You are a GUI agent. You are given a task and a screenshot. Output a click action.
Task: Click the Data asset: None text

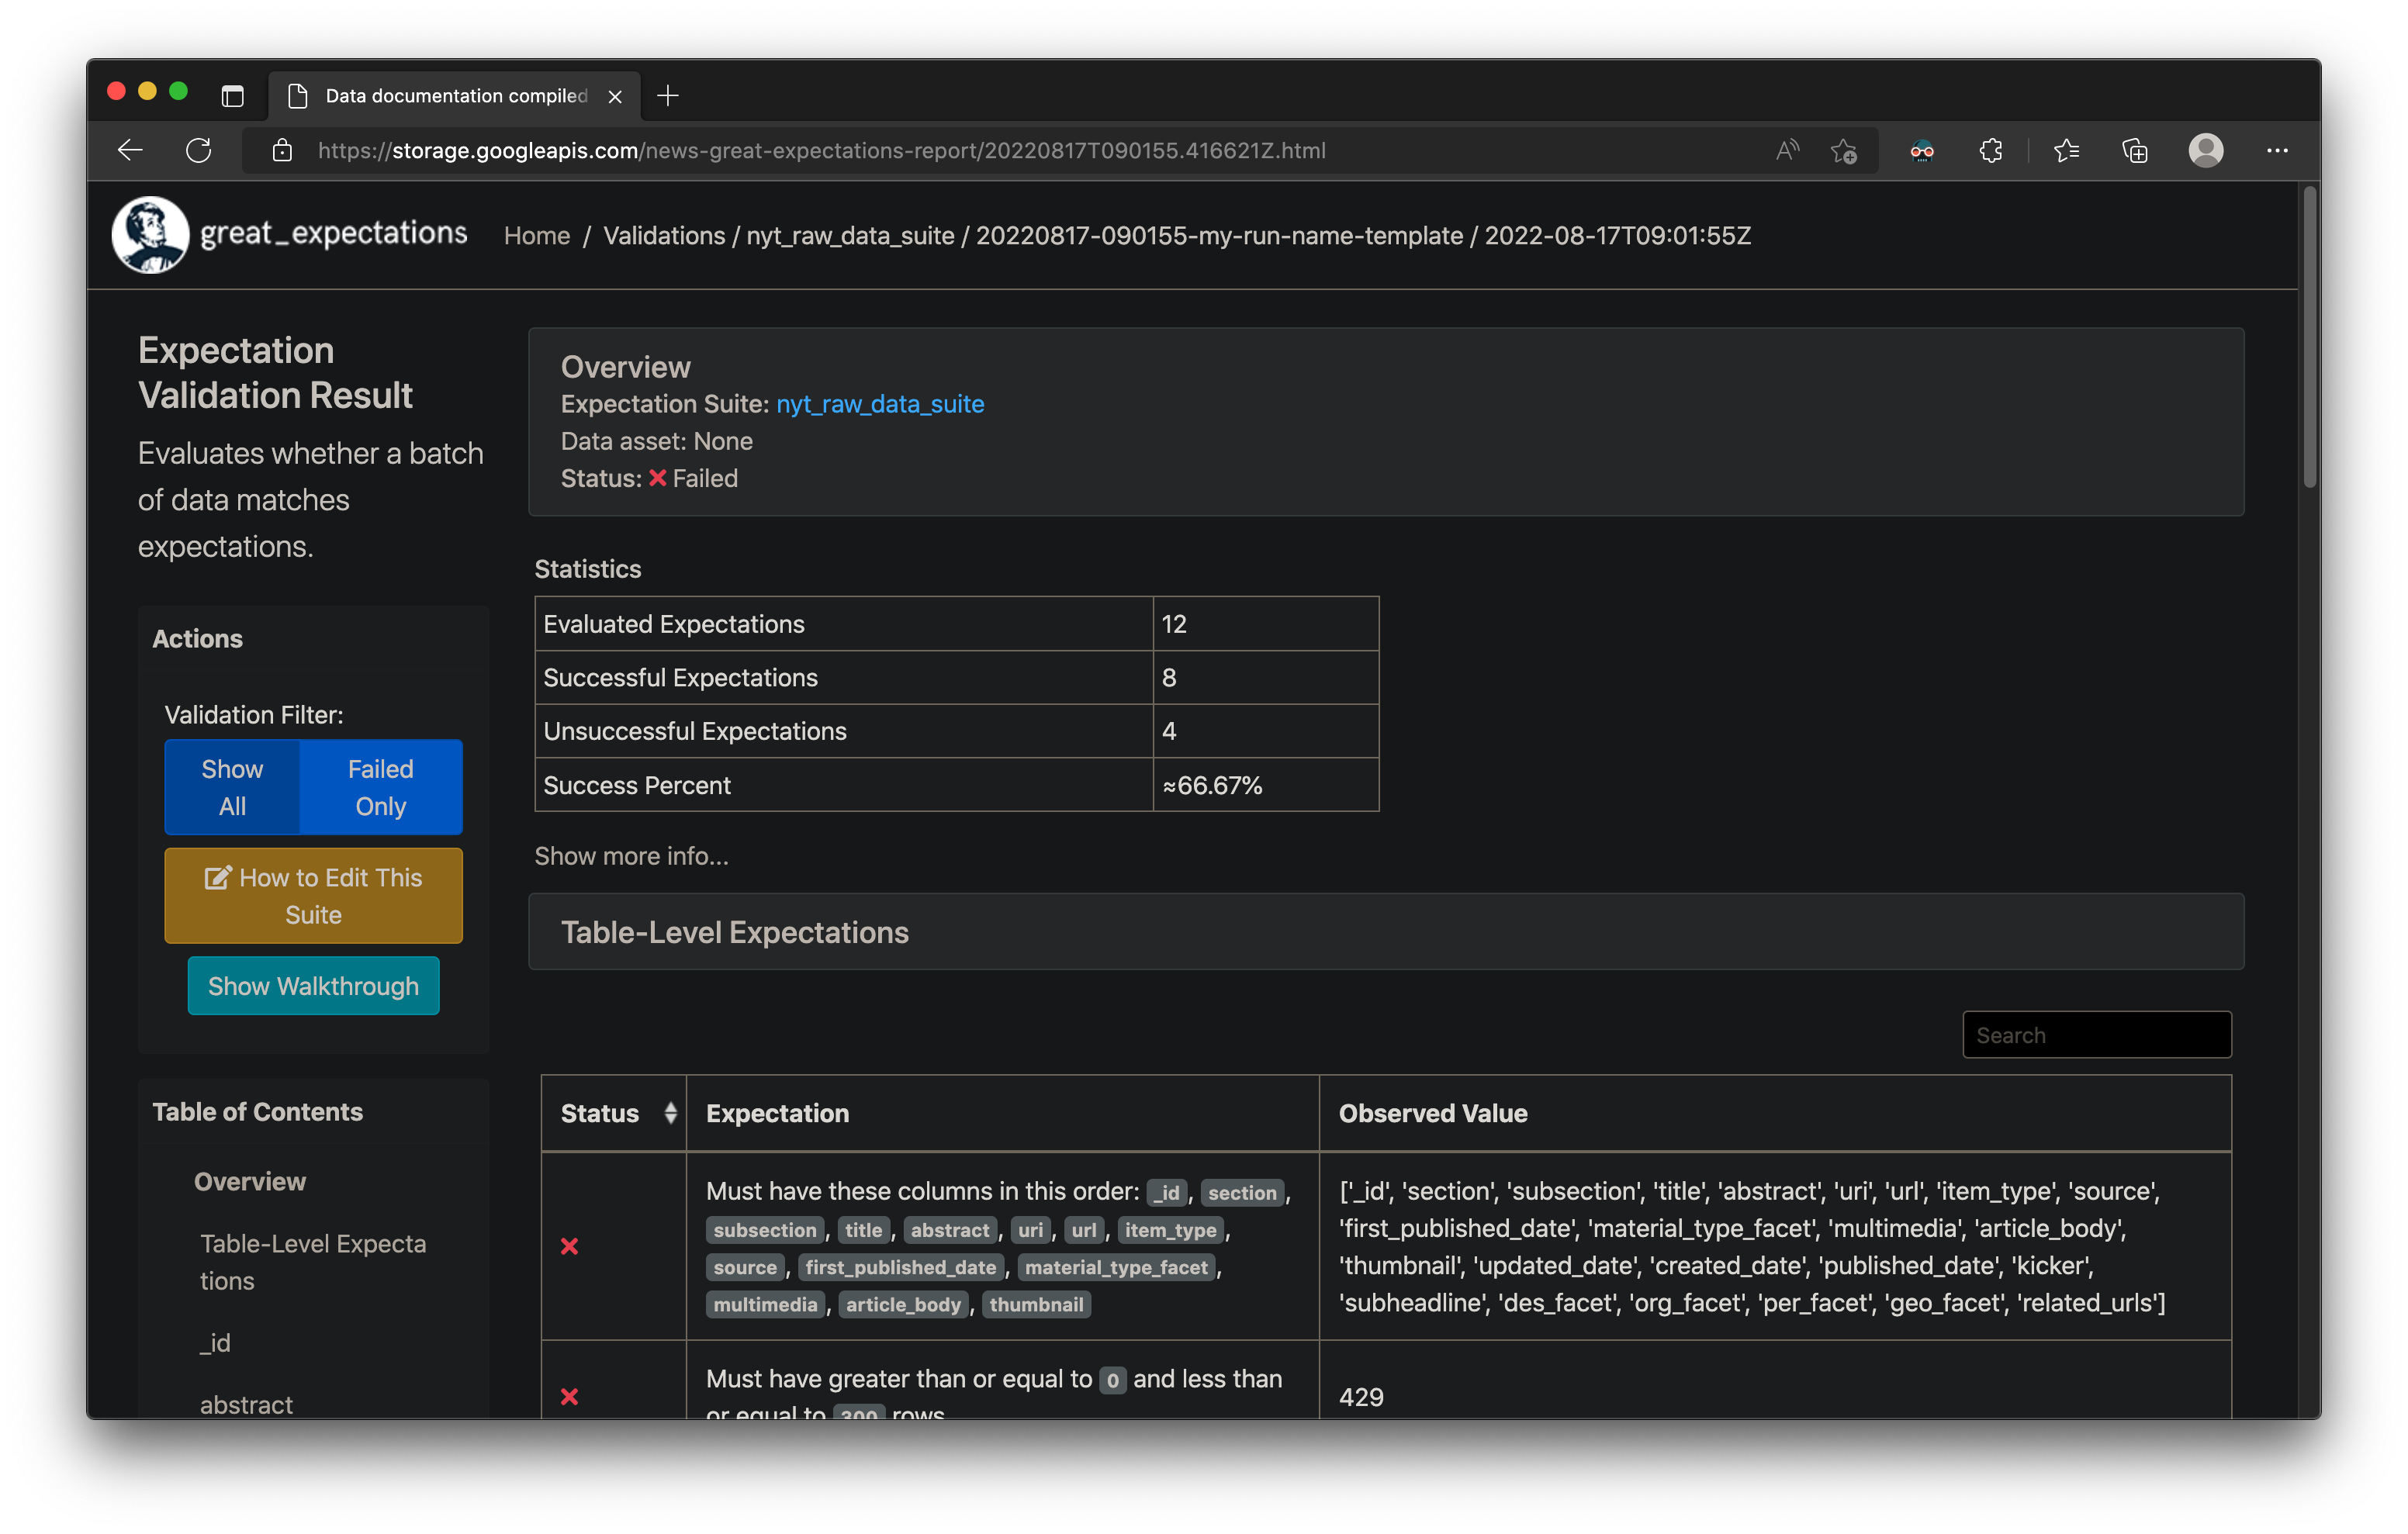657,441
